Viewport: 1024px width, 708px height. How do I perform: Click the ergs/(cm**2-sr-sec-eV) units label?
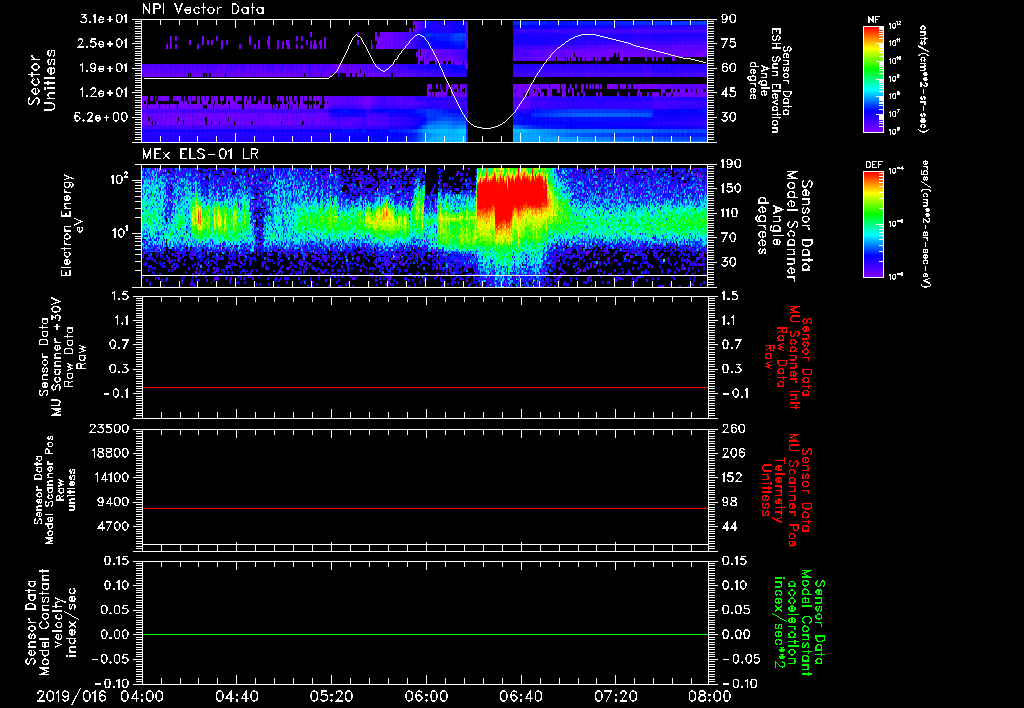coord(925,224)
